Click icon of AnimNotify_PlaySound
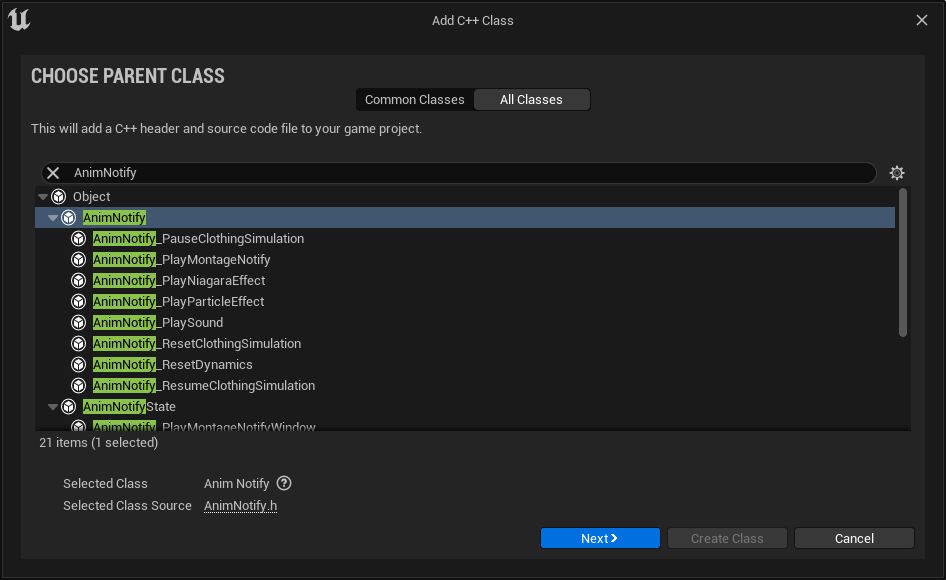 pyautogui.click(x=78, y=323)
